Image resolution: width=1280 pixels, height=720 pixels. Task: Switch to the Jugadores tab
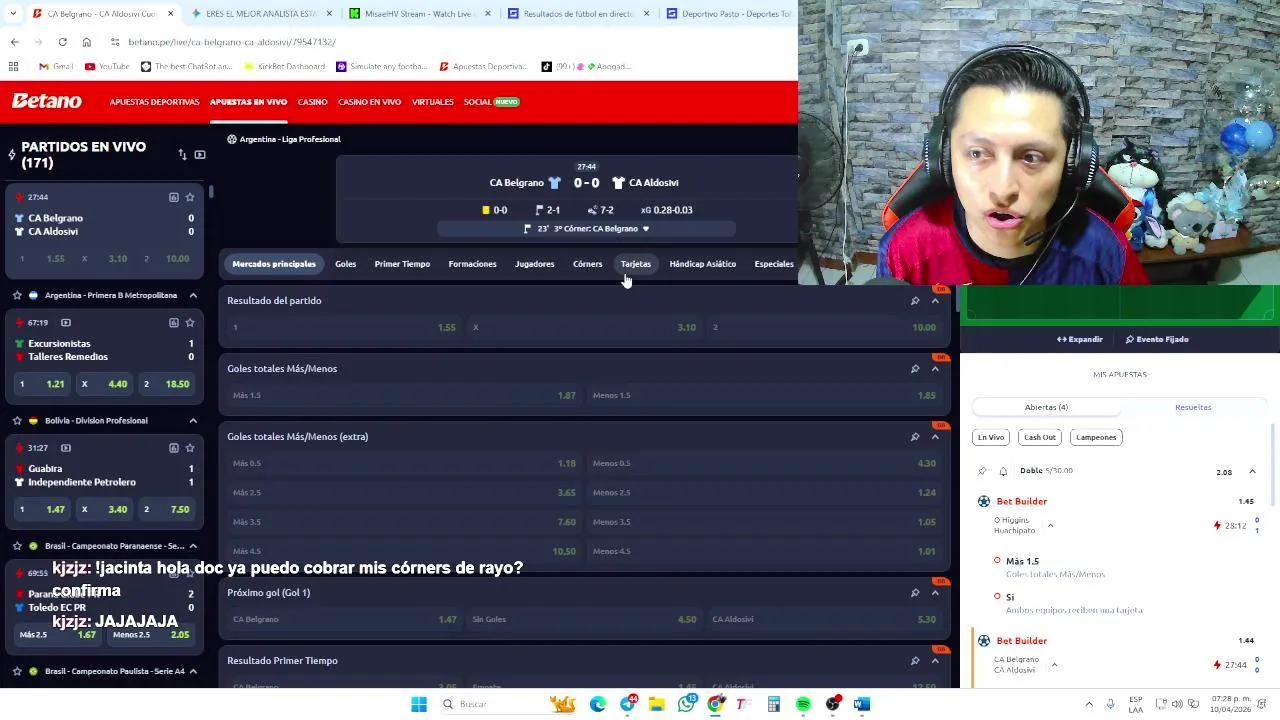tap(534, 264)
